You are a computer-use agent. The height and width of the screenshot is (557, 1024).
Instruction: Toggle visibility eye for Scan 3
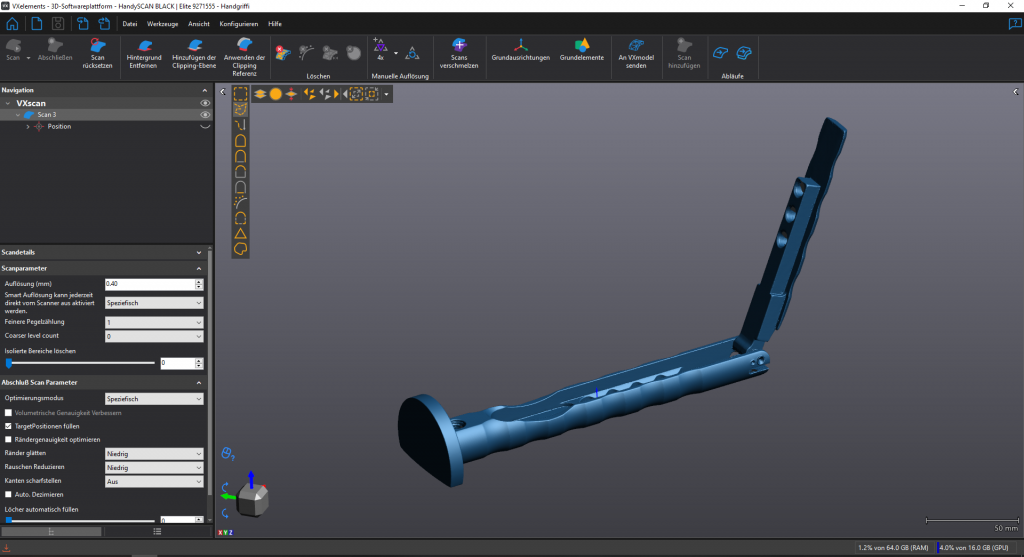pyautogui.click(x=205, y=115)
